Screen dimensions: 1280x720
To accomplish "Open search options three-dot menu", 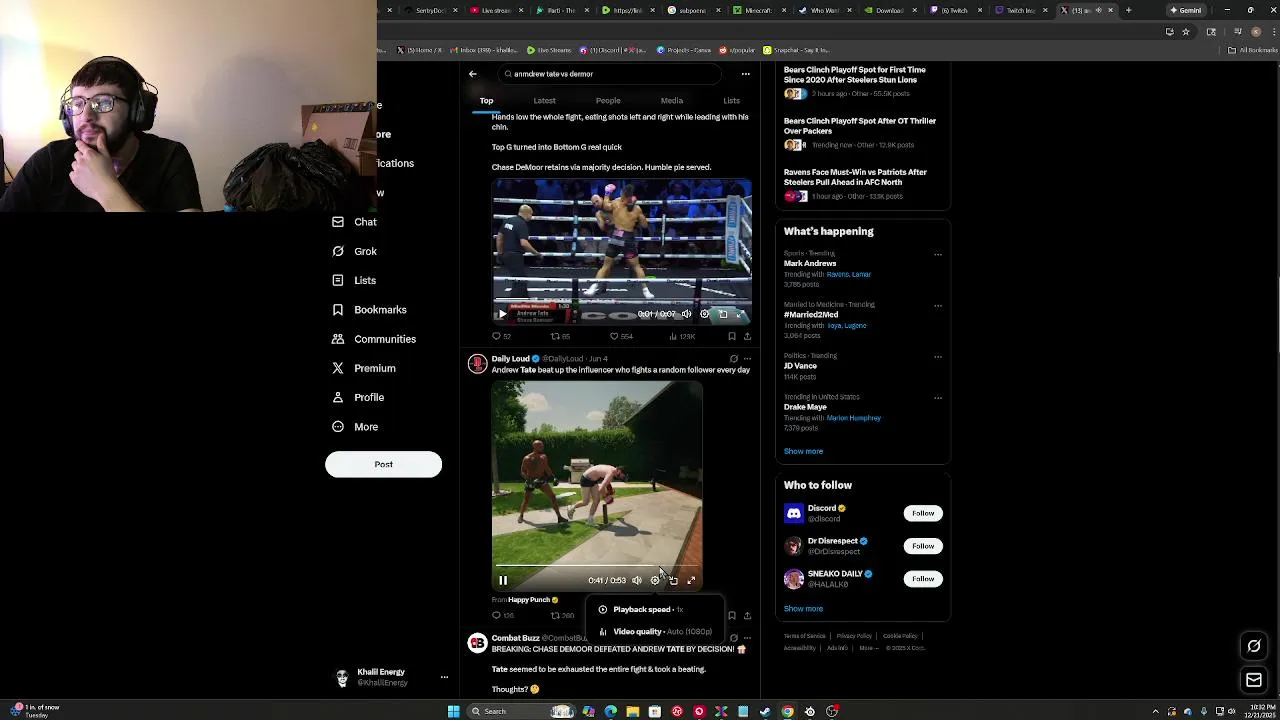I will pos(745,74).
